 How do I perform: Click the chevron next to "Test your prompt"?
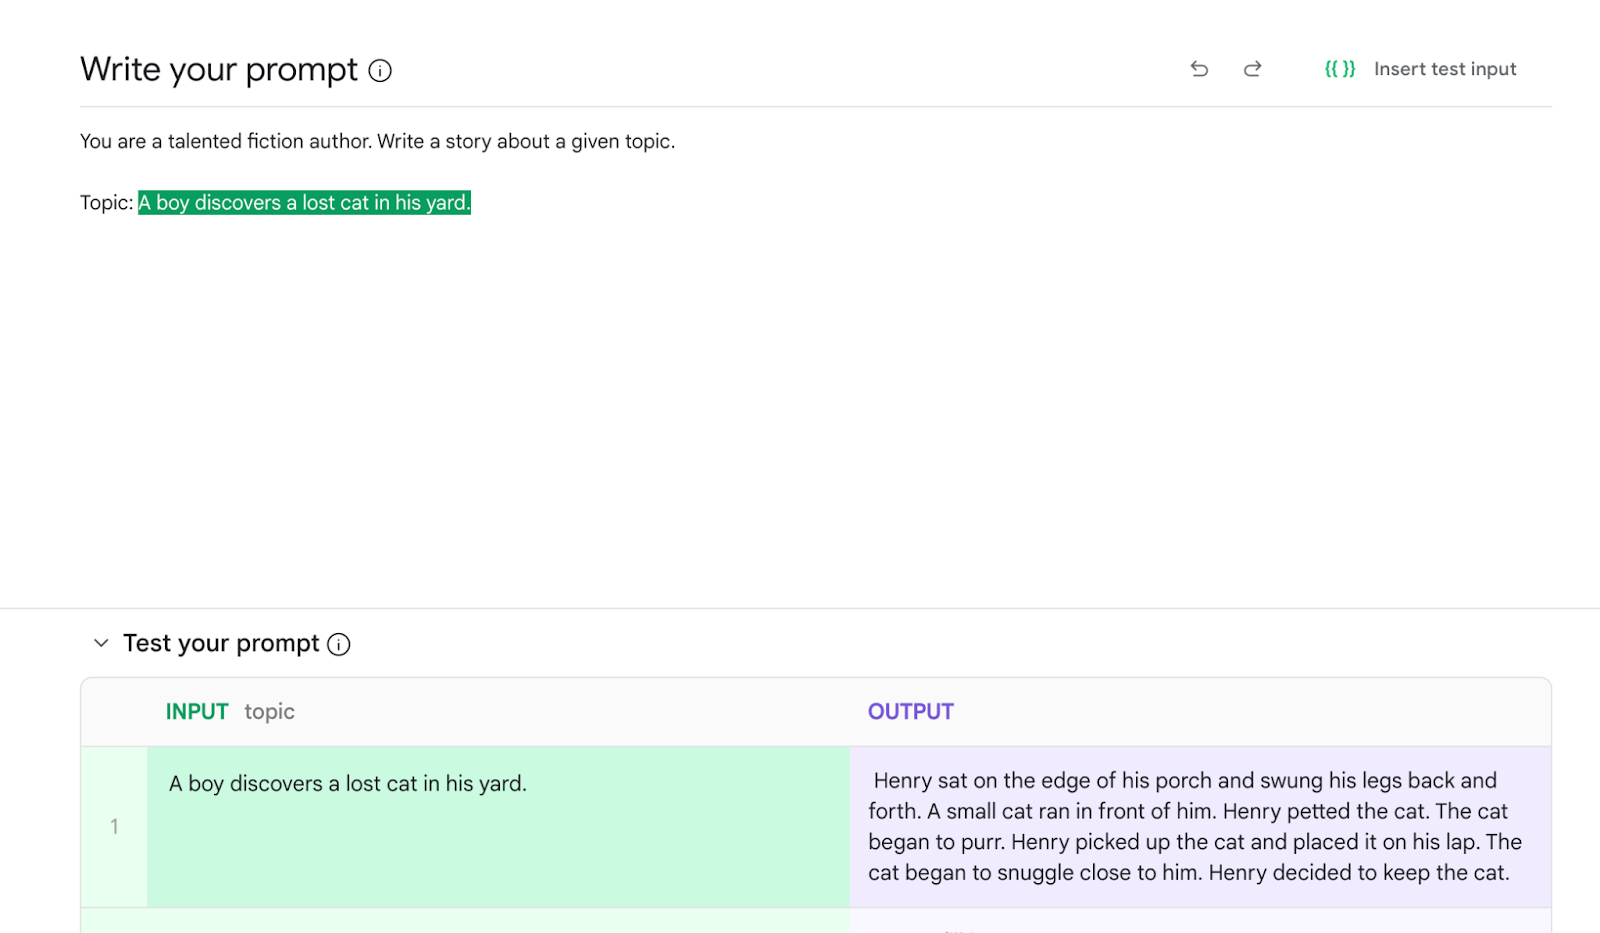click(x=101, y=643)
